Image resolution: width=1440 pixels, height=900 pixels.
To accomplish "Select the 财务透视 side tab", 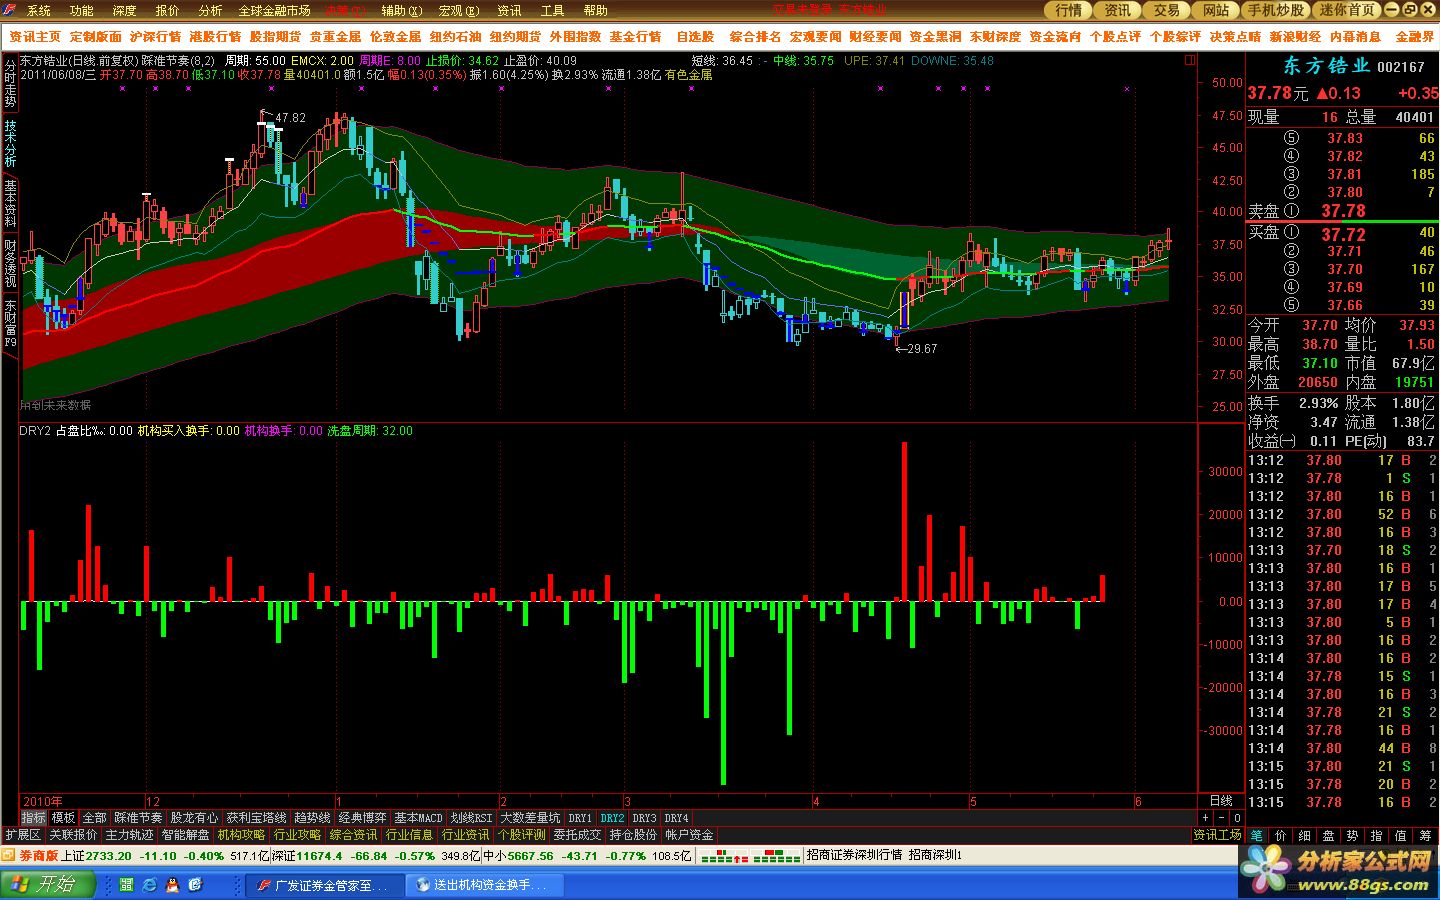I will pos(10,262).
